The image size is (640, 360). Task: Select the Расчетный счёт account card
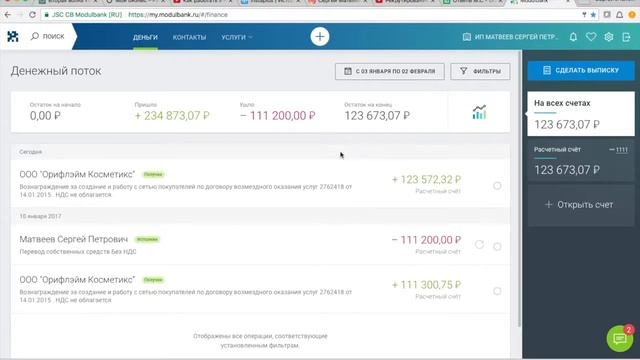tap(581, 160)
